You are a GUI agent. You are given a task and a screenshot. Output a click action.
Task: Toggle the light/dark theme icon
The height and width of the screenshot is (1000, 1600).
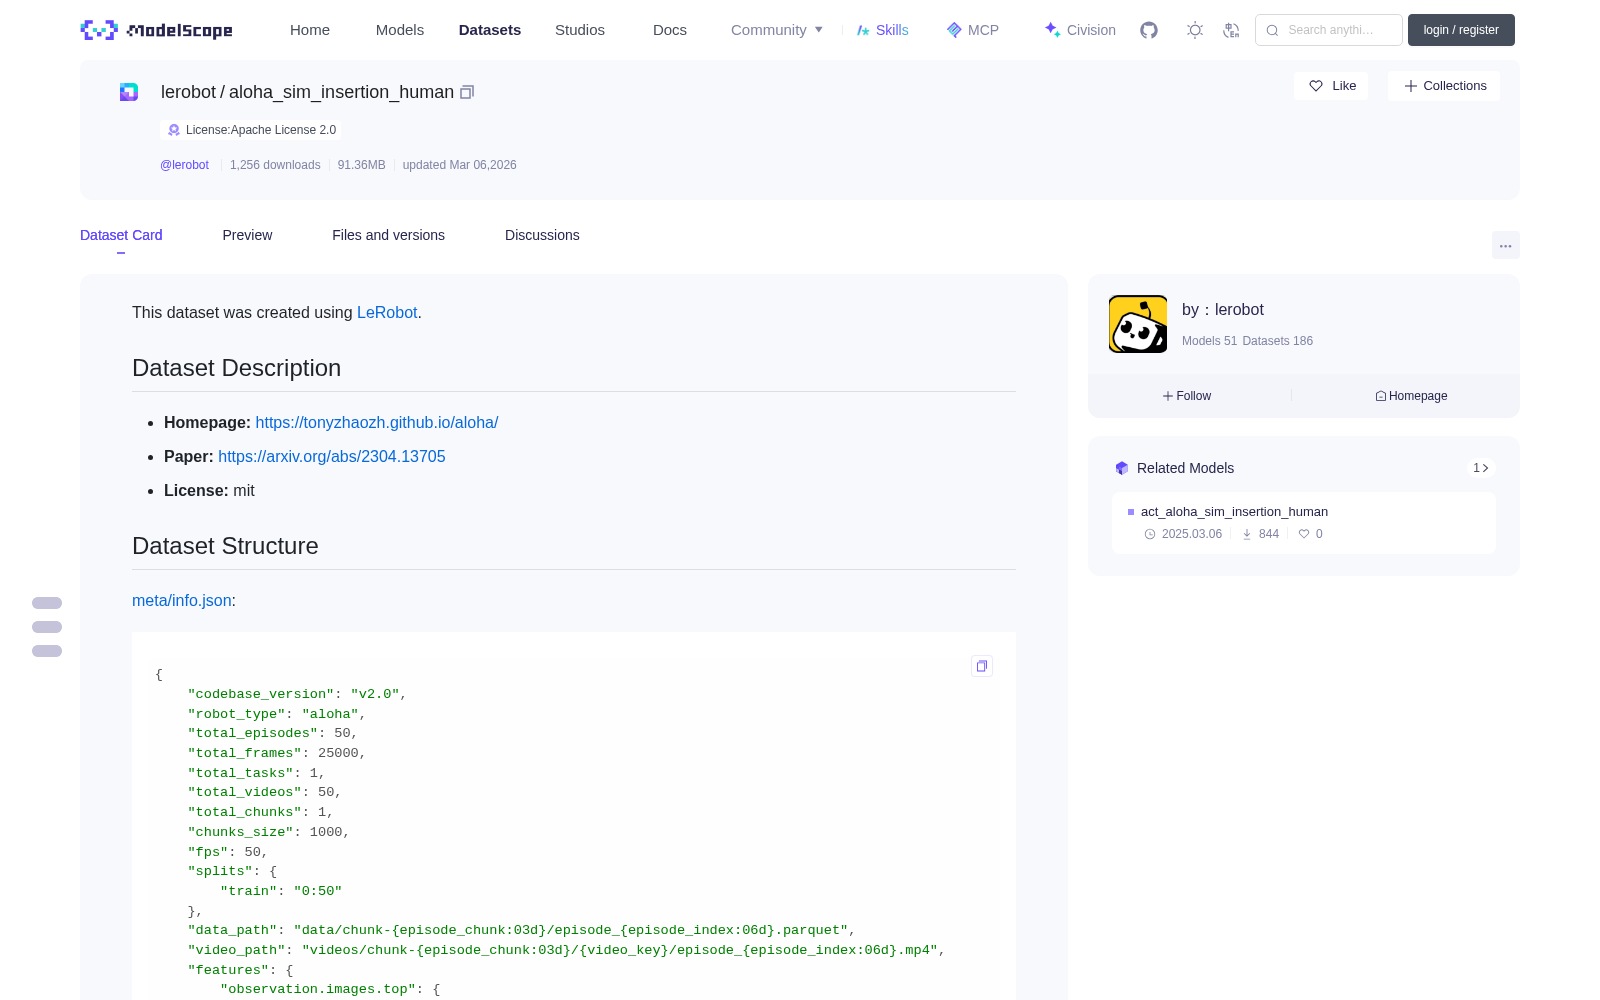point(1195,30)
